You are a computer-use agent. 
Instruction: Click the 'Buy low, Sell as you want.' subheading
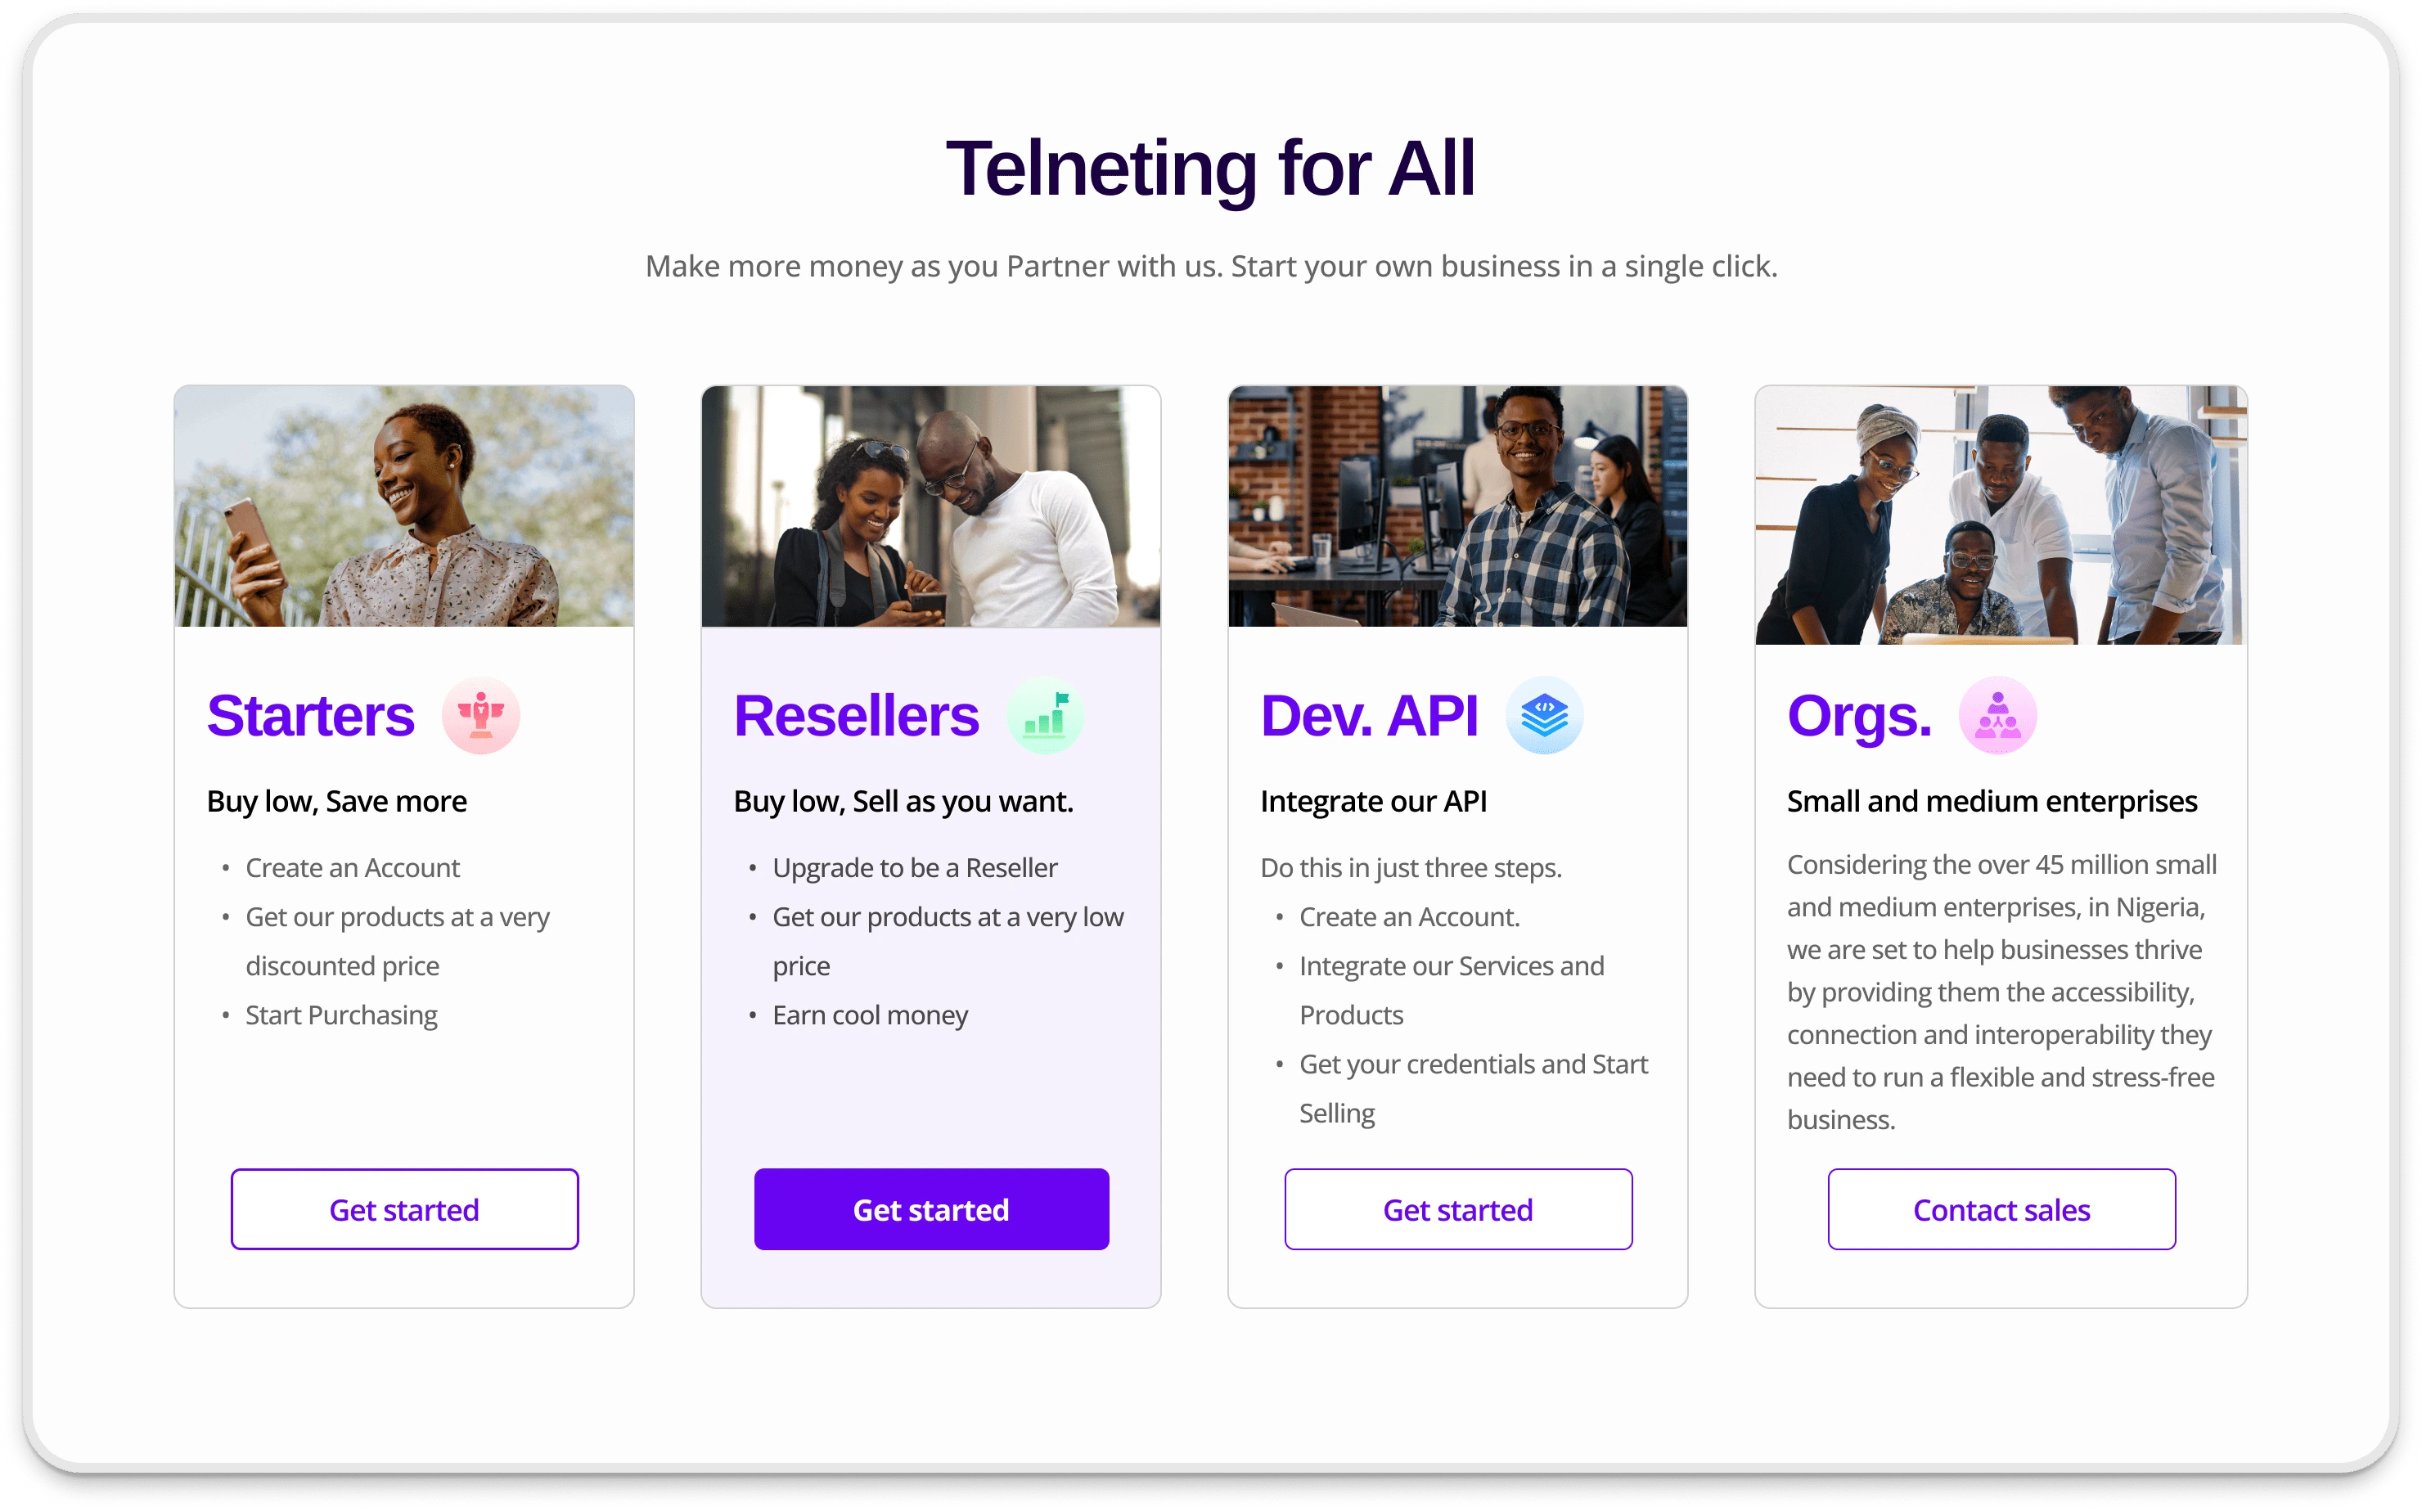[x=903, y=802]
